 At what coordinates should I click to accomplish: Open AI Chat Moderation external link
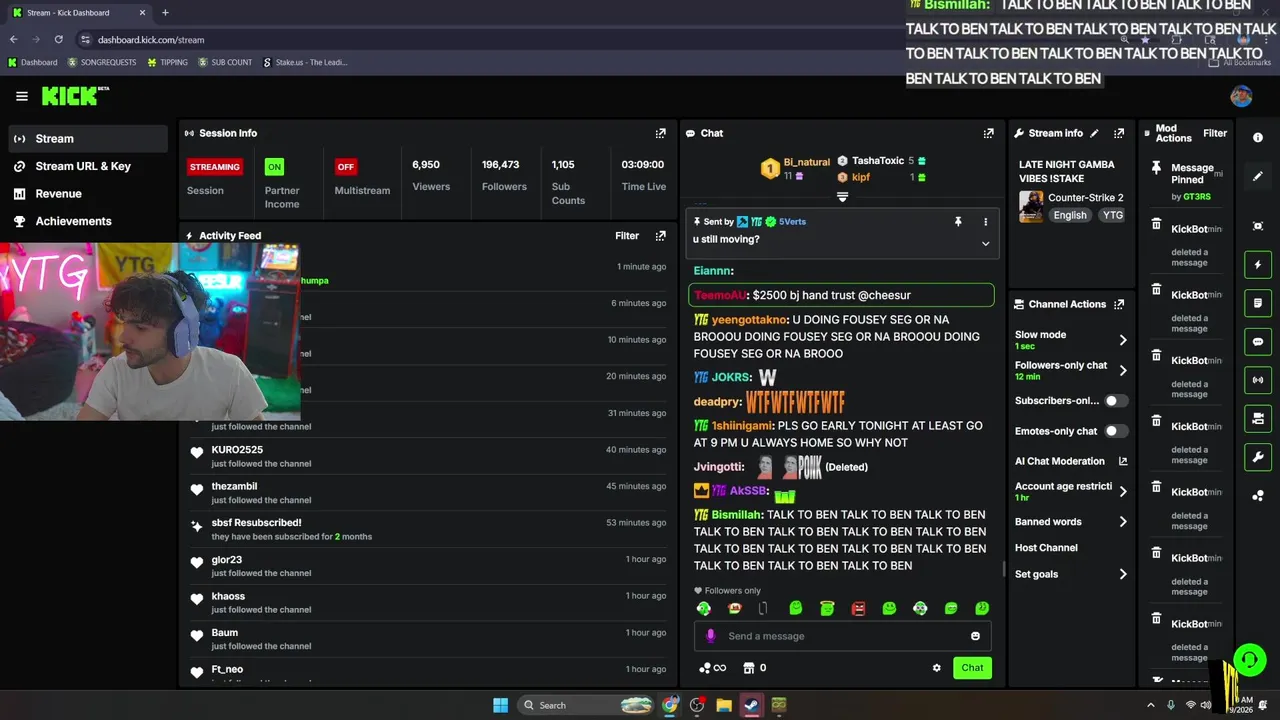point(1123,461)
